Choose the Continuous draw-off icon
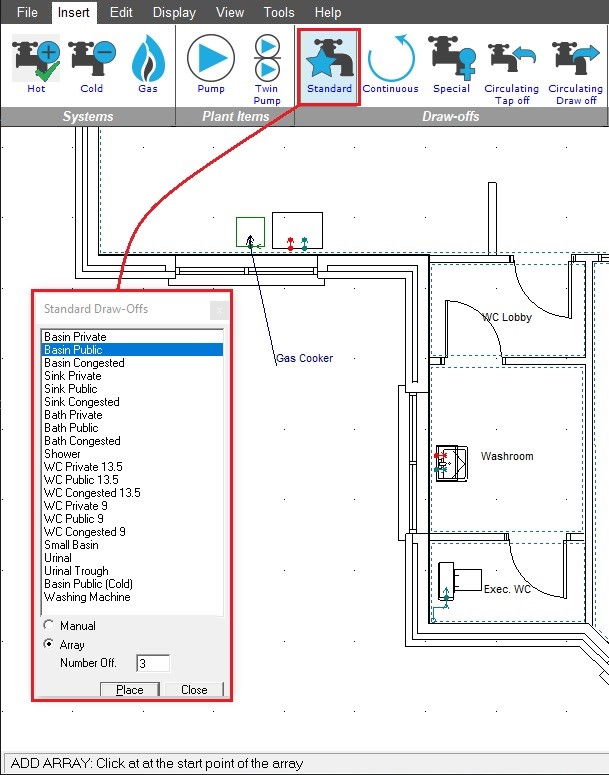609x775 pixels. 391,64
